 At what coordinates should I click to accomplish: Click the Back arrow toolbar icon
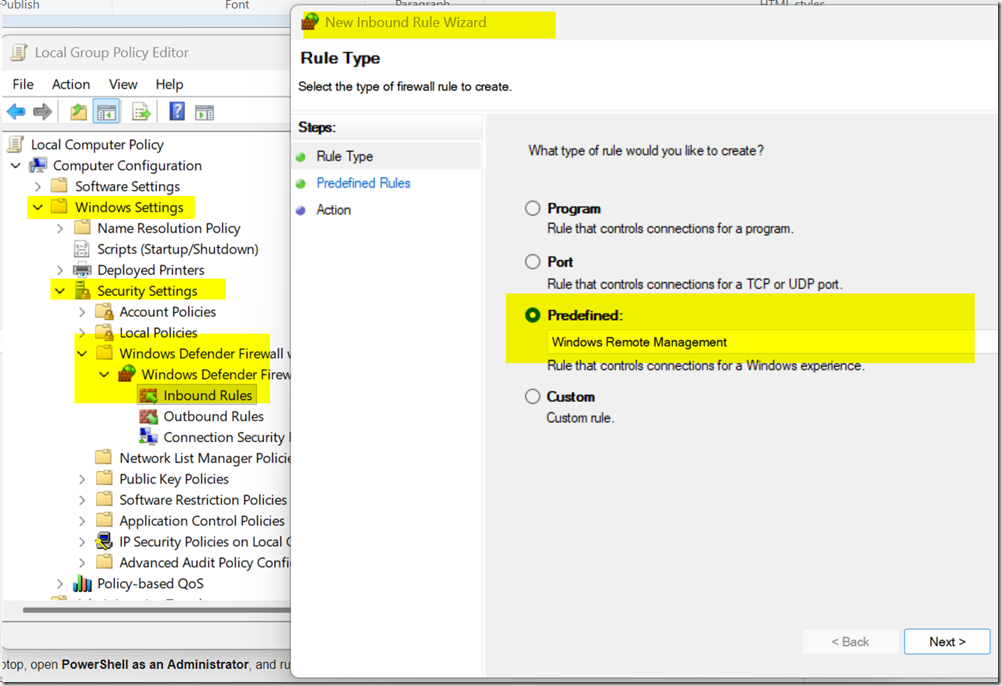(x=16, y=112)
